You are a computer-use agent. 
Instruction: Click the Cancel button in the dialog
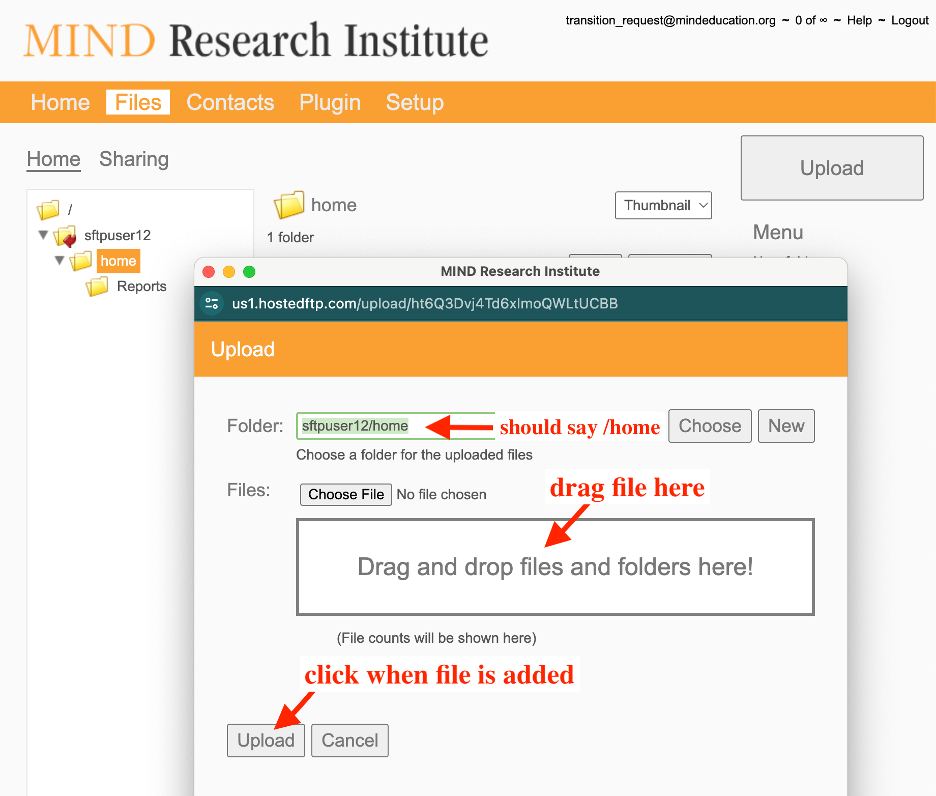pyautogui.click(x=350, y=740)
